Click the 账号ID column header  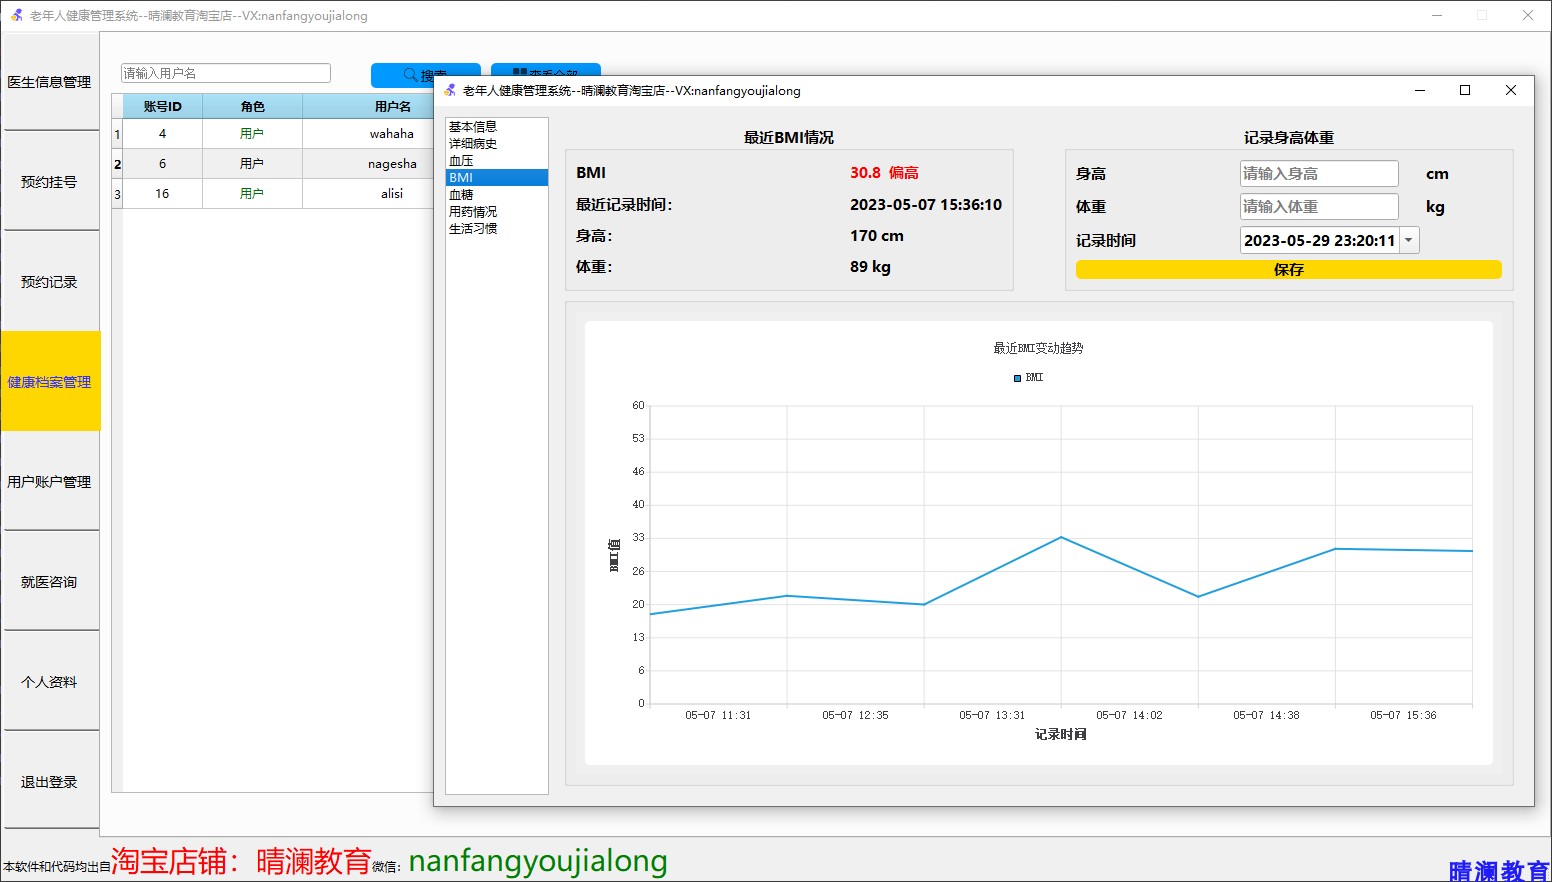click(162, 106)
